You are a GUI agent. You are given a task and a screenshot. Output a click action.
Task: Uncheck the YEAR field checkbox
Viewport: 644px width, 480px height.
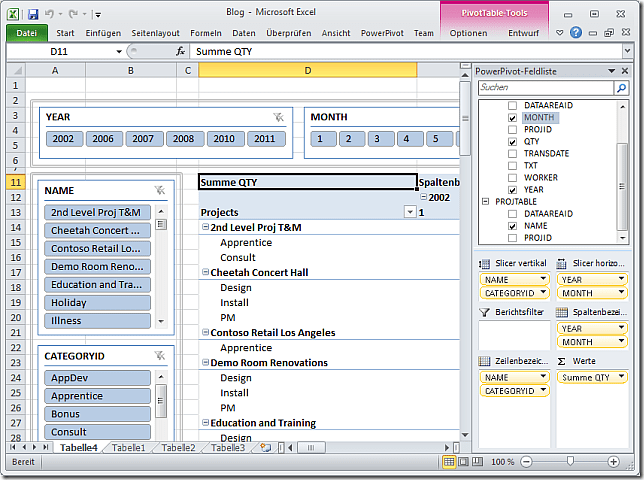pos(512,190)
